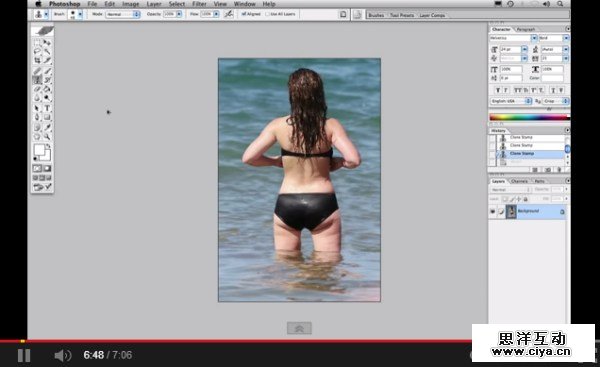The image size is (600, 367).
Task: Select the Eyedropper tool
Action: 47,127
